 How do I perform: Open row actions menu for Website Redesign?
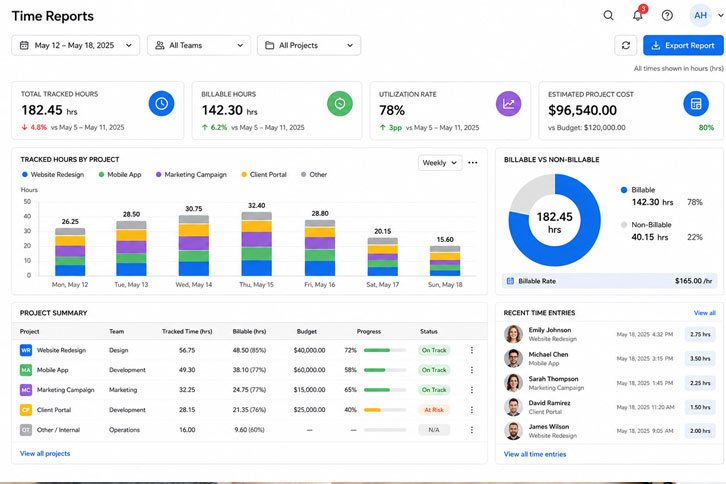tap(472, 350)
